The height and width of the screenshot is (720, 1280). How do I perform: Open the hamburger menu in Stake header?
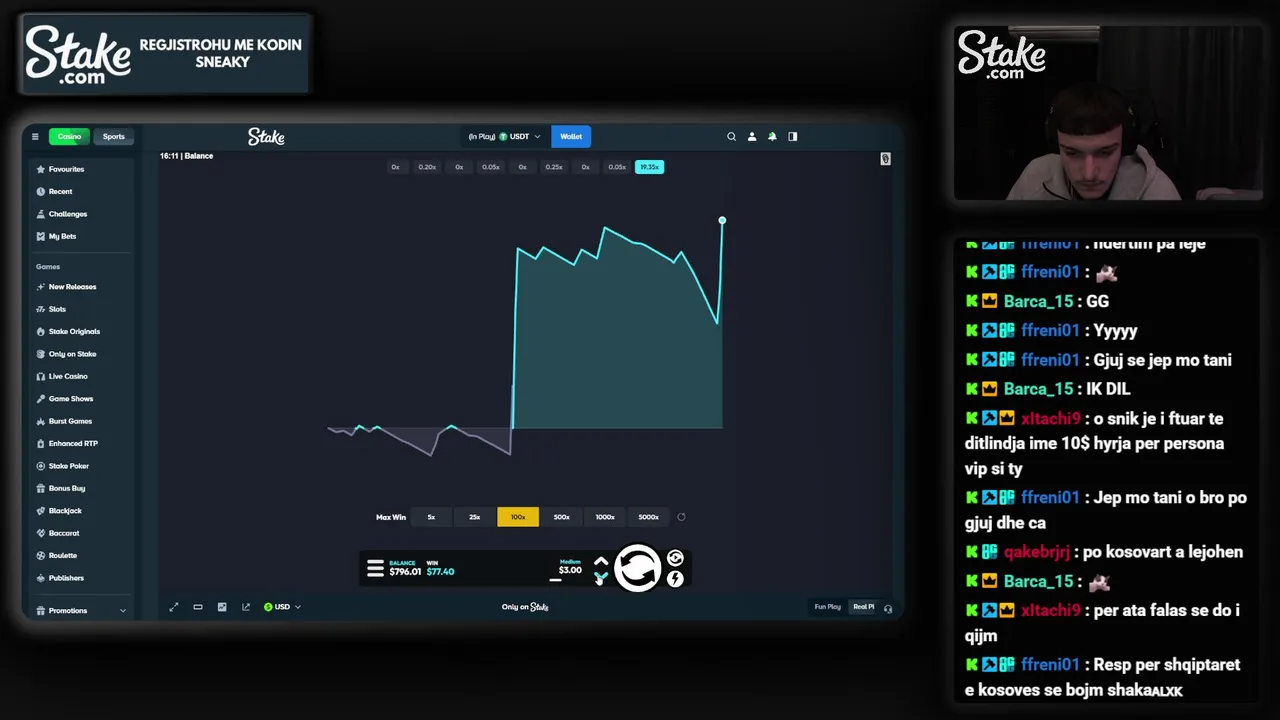[35, 137]
